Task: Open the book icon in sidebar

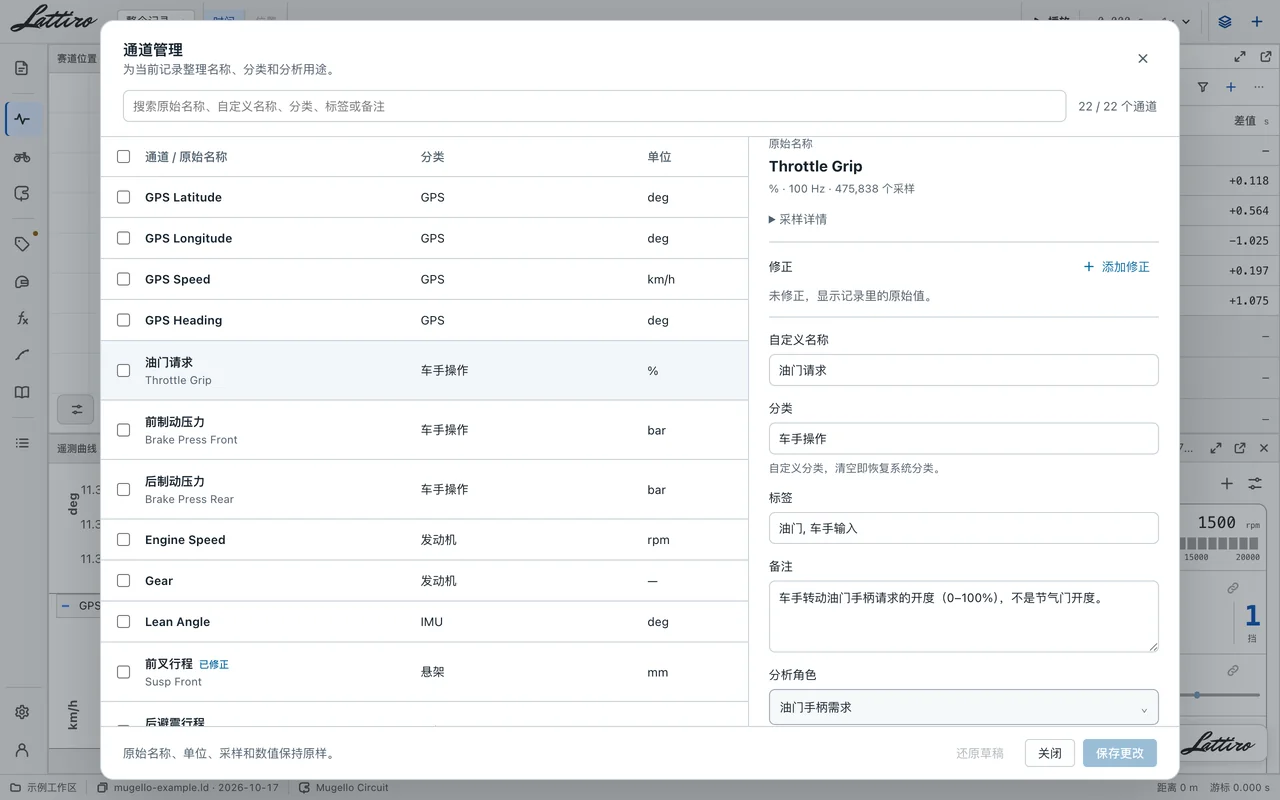Action: (22, 393)
